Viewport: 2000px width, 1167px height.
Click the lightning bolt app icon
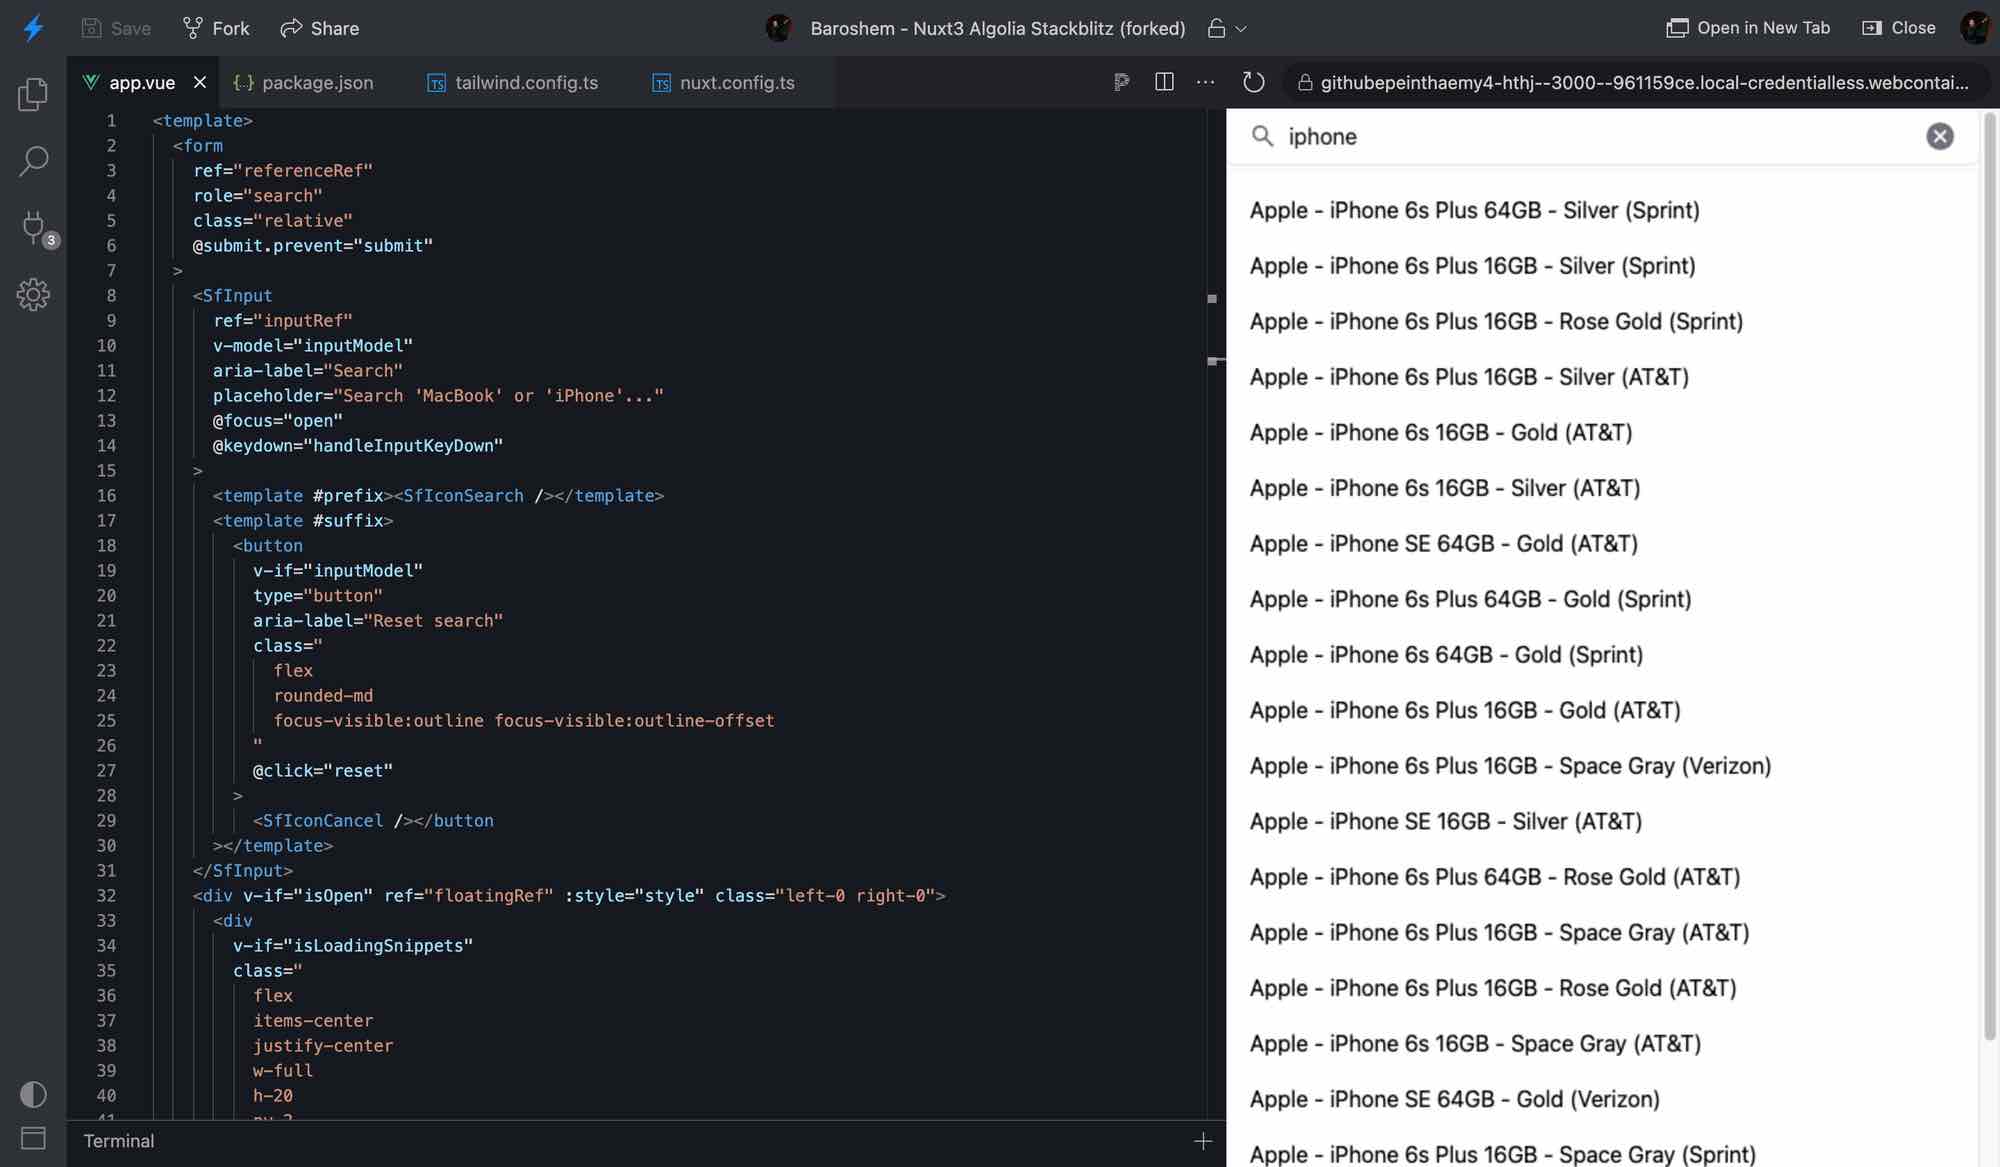pos(33,26)
